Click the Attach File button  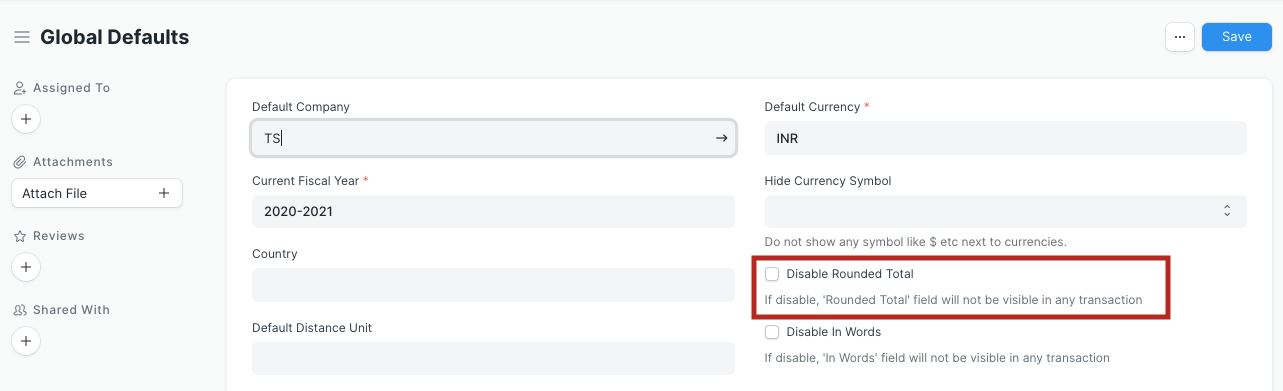97,193
